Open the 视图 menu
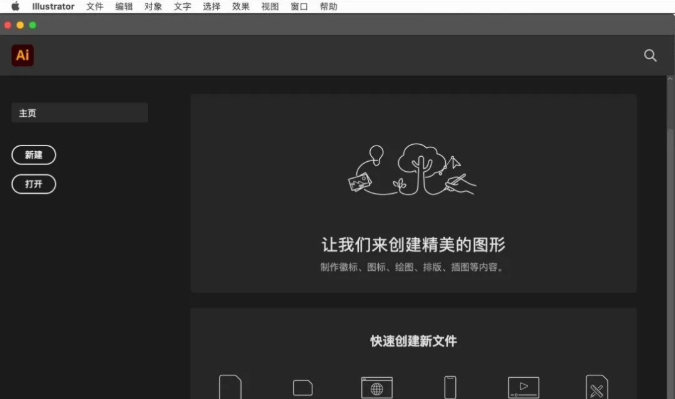The height and width of the screenshot is (399, 675). click(270, 6)
